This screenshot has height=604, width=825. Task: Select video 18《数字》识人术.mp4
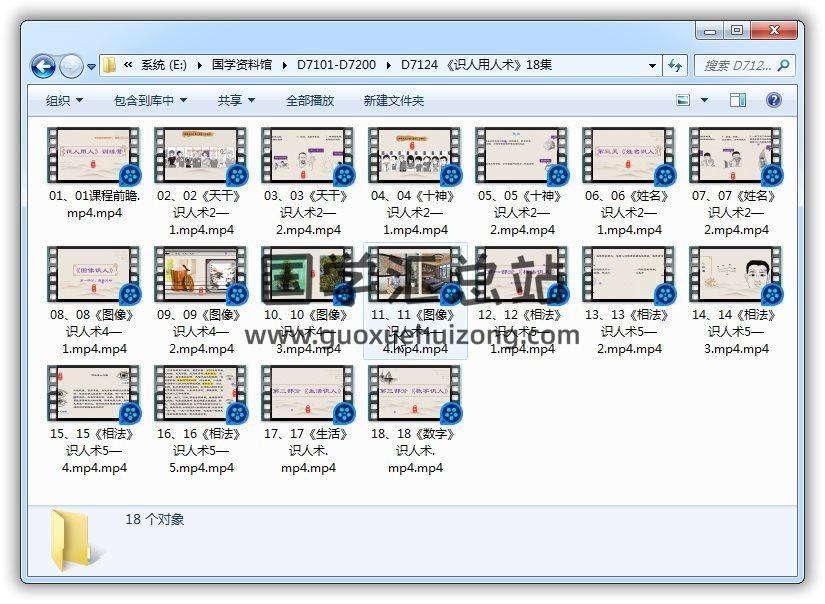tap(415, 420)
